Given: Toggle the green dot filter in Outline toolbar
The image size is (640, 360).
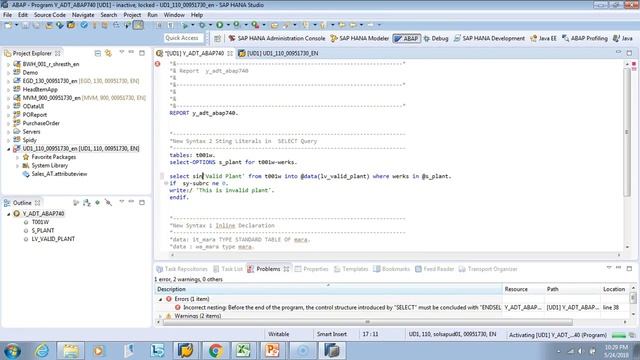Looking at the screenshot, I should 98,202.
